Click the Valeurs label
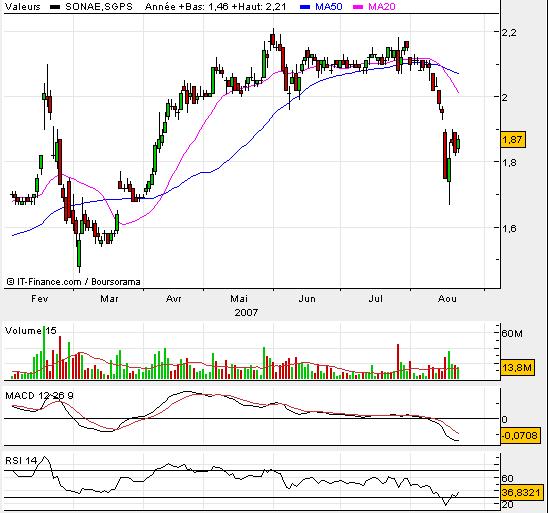Viewport: 548px width, 513px height. [x=23, y=7]
